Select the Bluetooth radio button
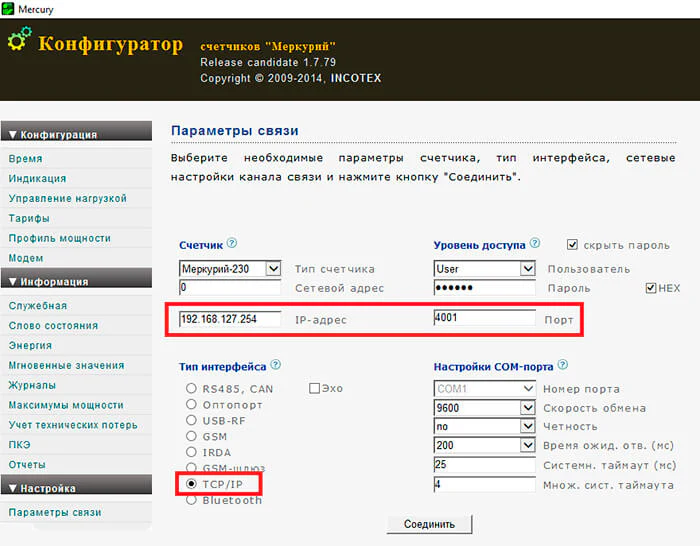 pyautogui.click(x=191, y=500)
